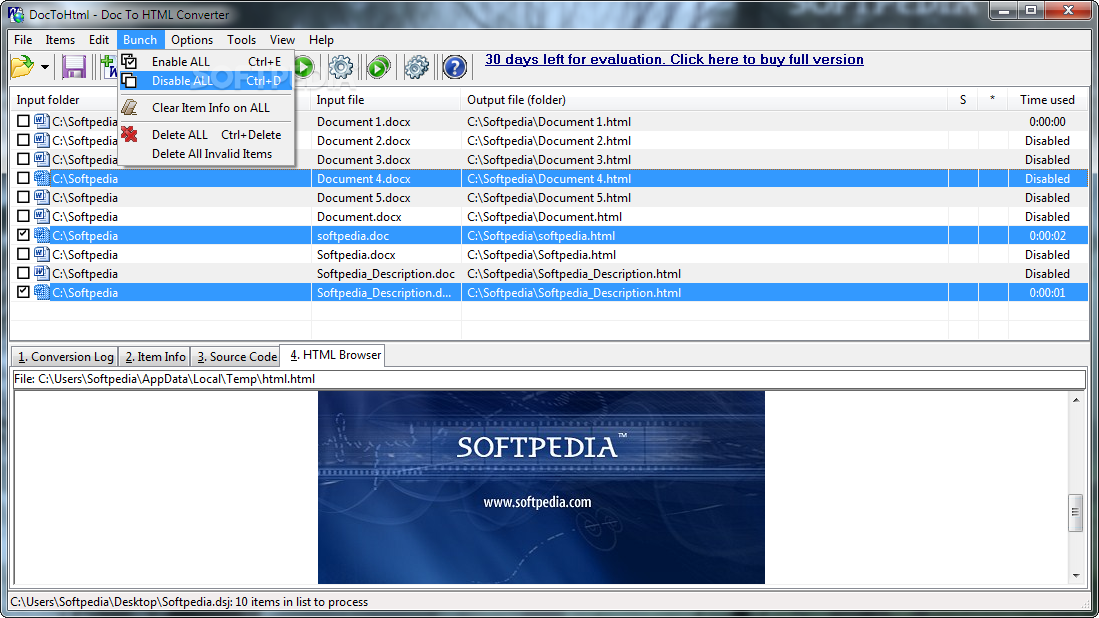Enable the checkbox for Document 2.docx
This screenshot has width=1099, height=618.
click(23, 140)
